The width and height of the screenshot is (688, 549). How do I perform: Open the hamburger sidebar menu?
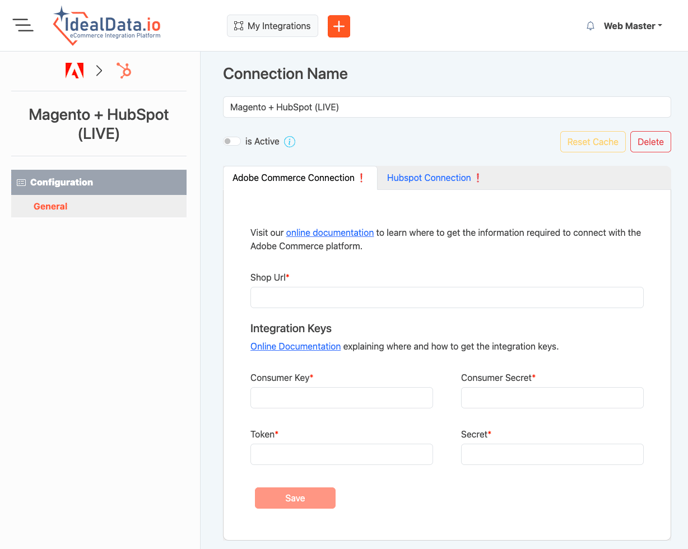(23, 26)
